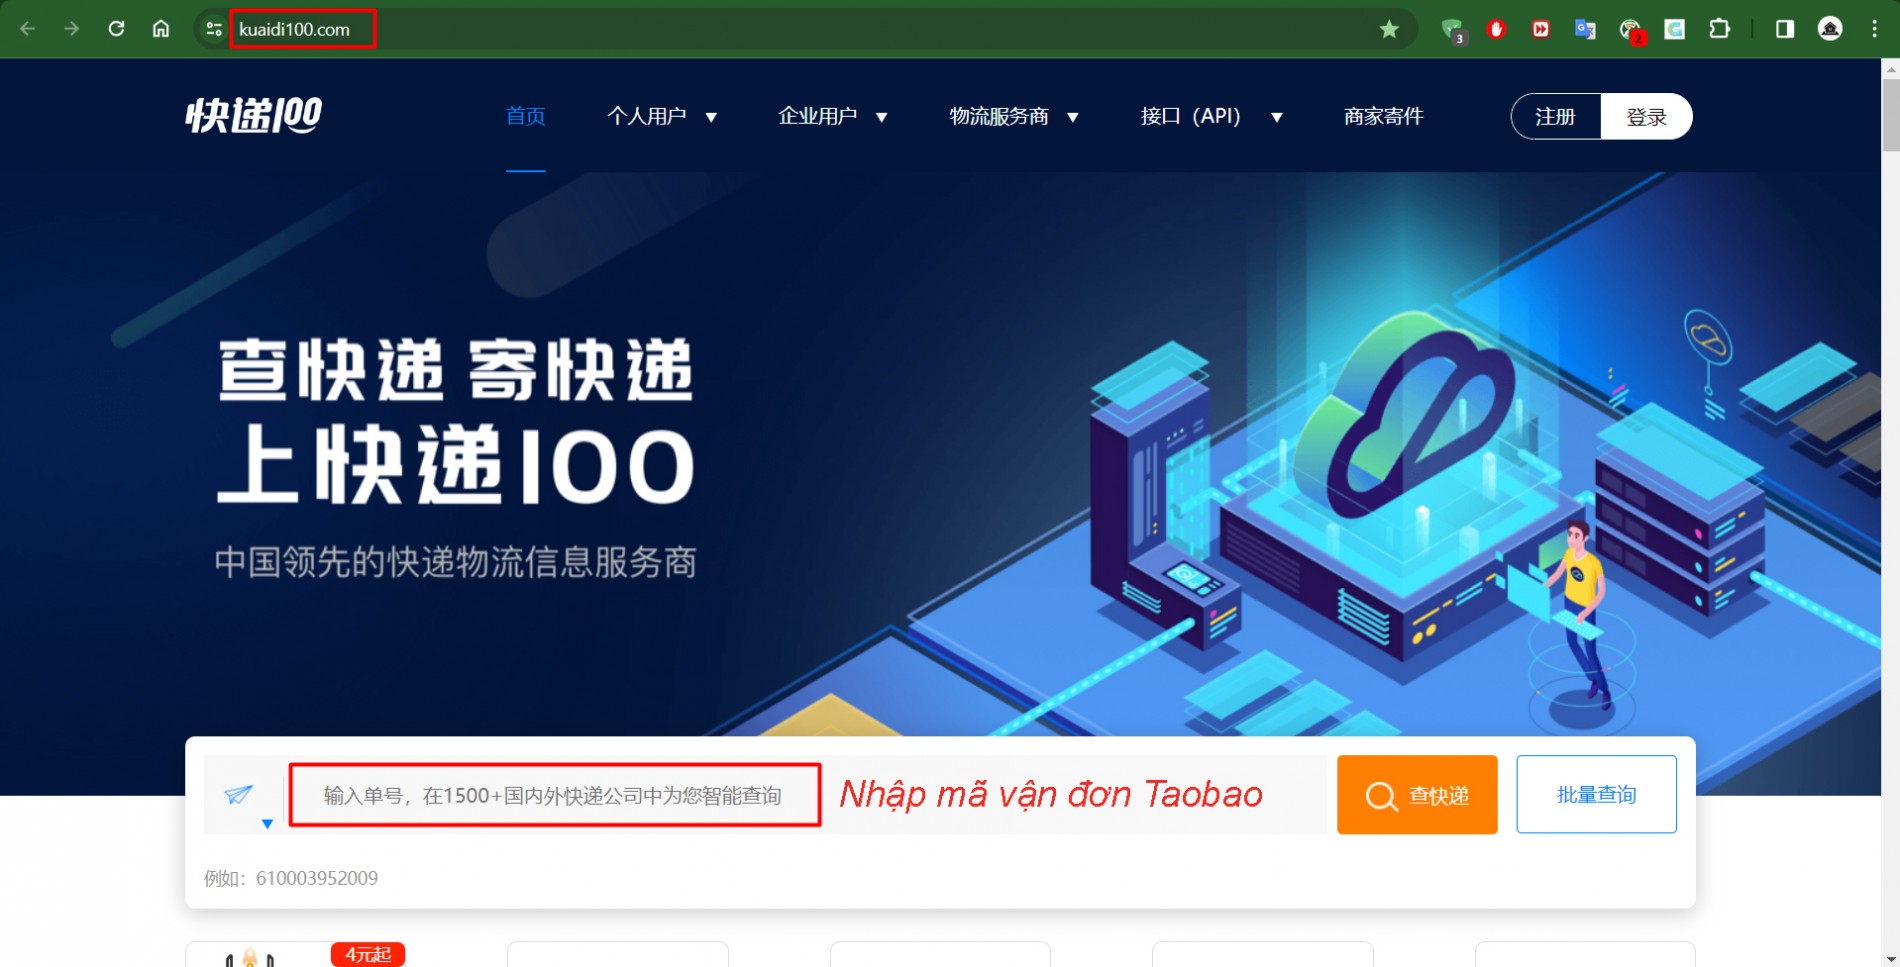Click the 登录 login button
1900x967 pixels.
[x=1646, y=117]
